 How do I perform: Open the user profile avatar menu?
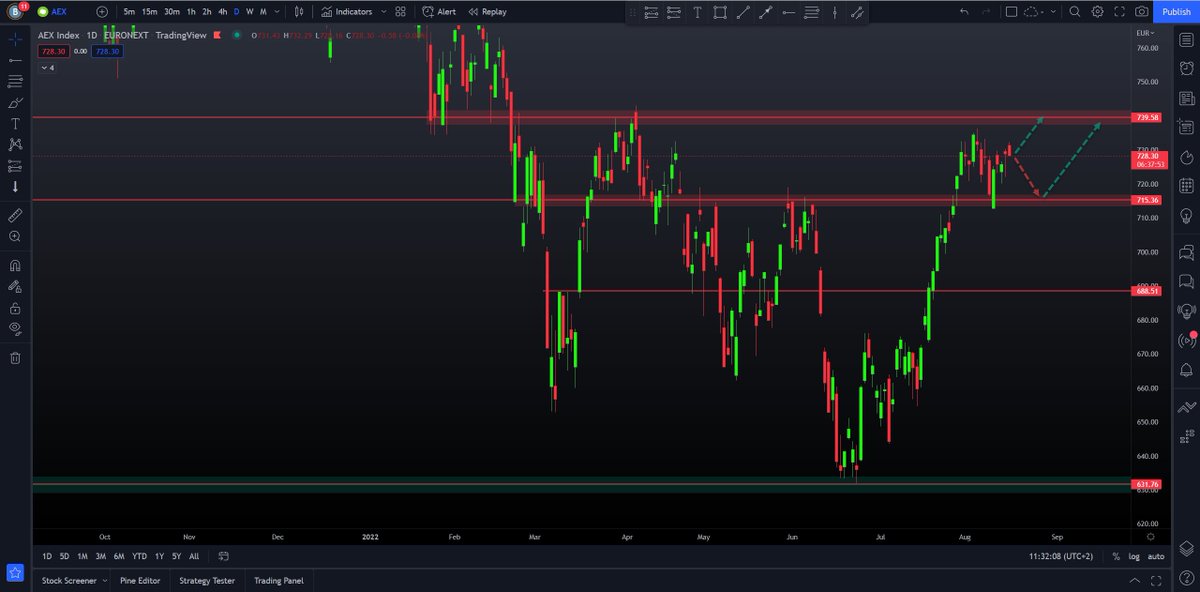tap(16, 11)
